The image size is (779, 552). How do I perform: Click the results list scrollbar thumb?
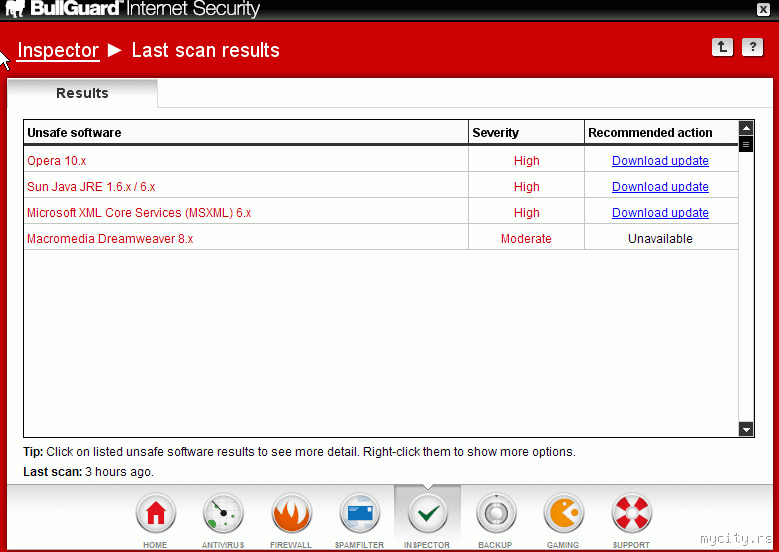(x=746, y=145)
